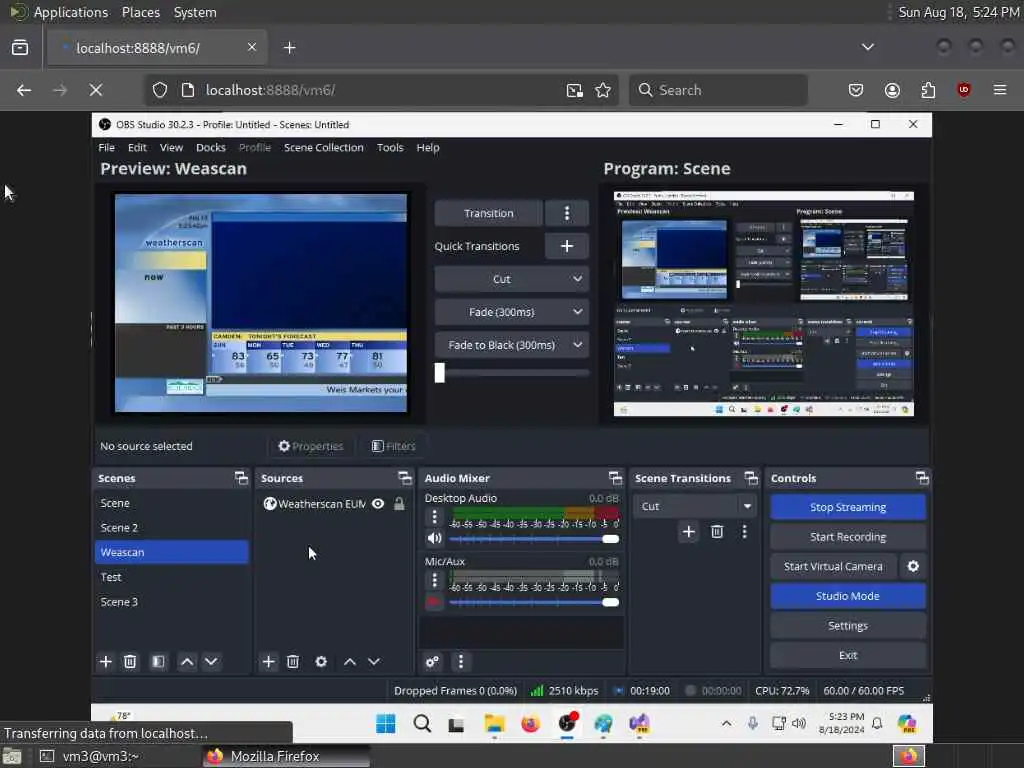Click Start Recording button

coord(848,537)
